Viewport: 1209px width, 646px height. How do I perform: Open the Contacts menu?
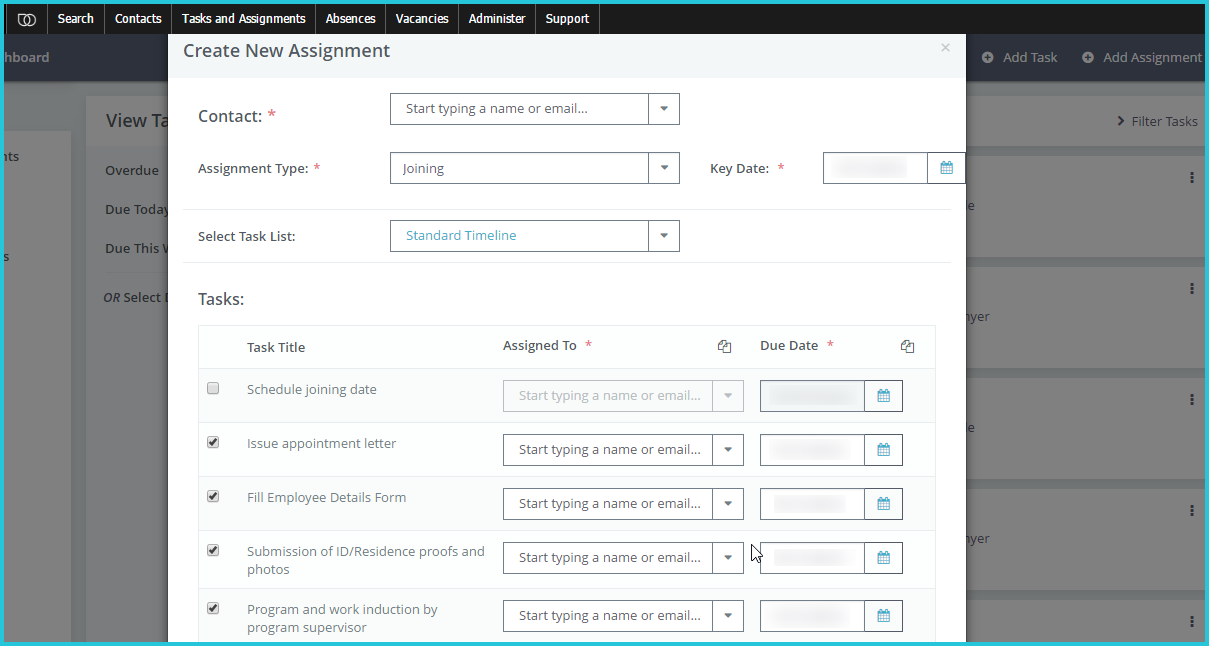pyautogui.click(x=138, y=19)
